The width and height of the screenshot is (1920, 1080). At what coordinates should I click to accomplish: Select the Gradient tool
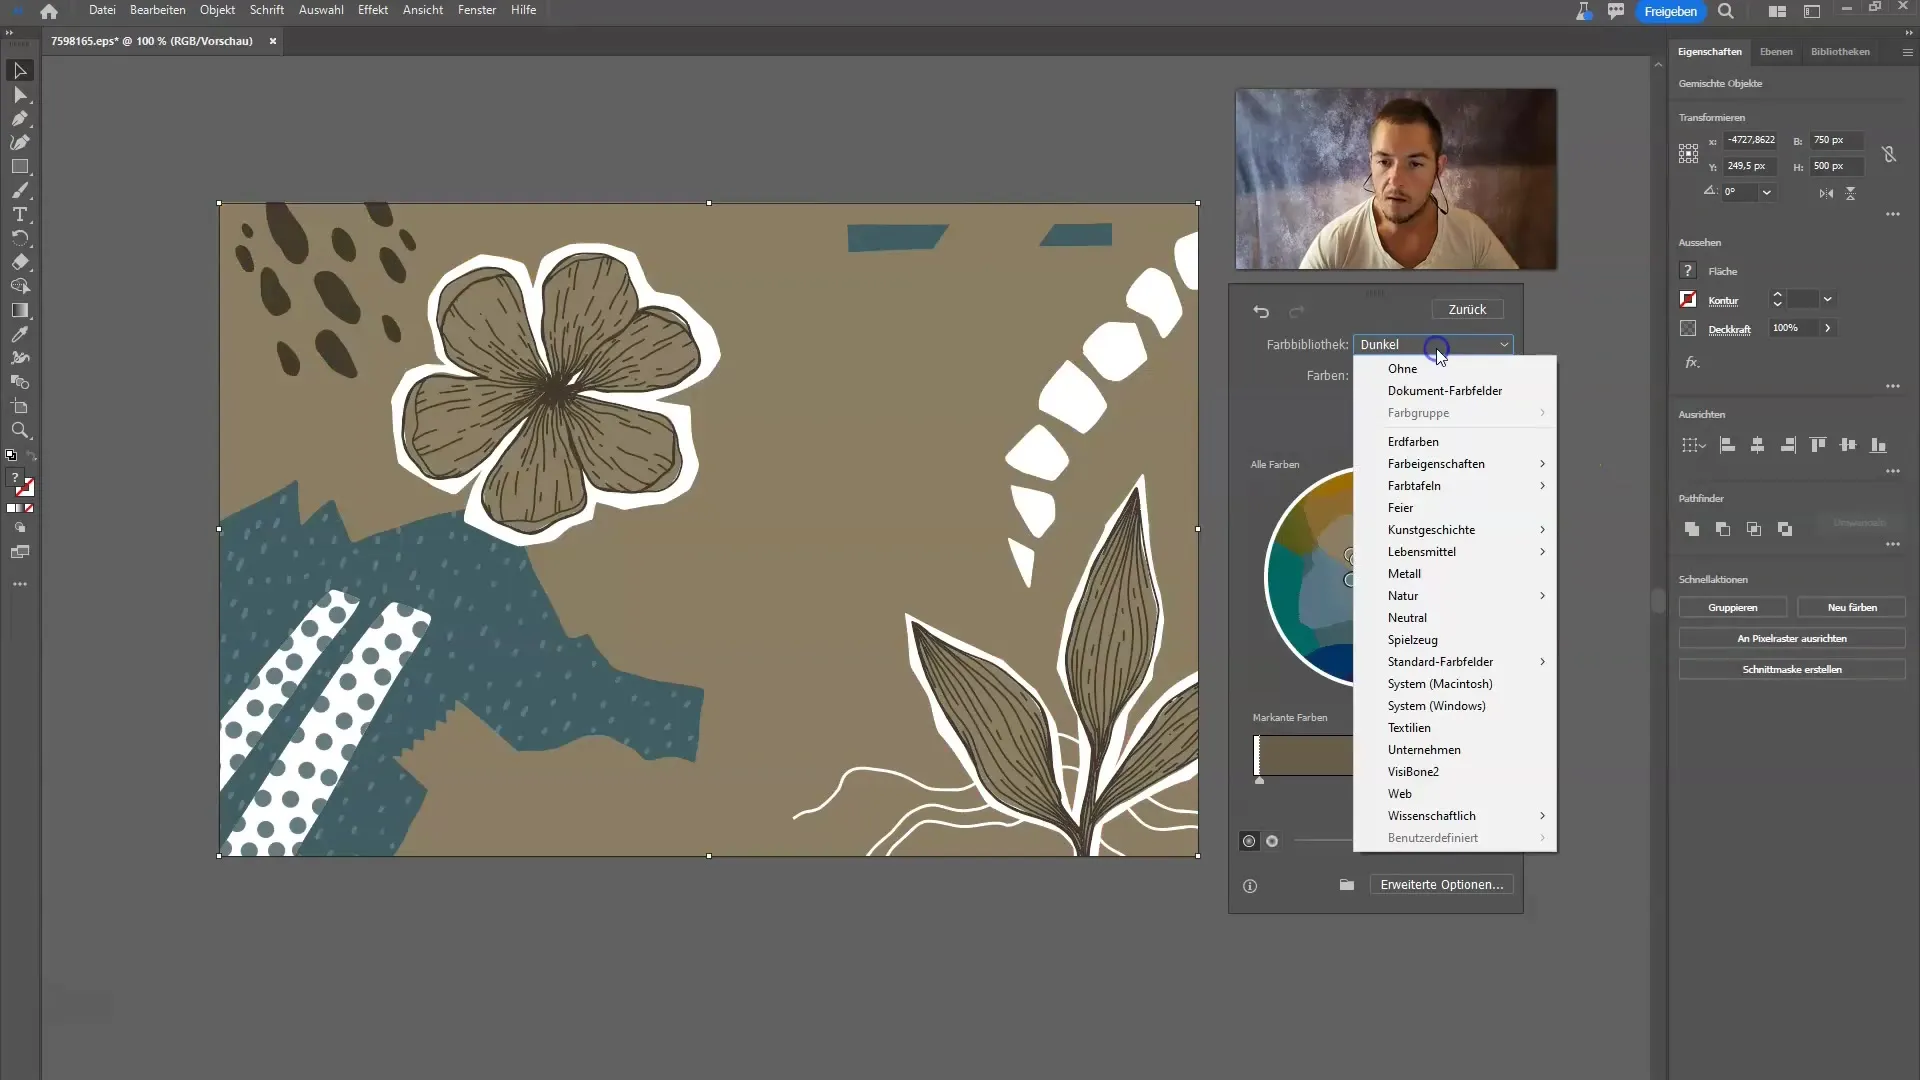(20, 311)
